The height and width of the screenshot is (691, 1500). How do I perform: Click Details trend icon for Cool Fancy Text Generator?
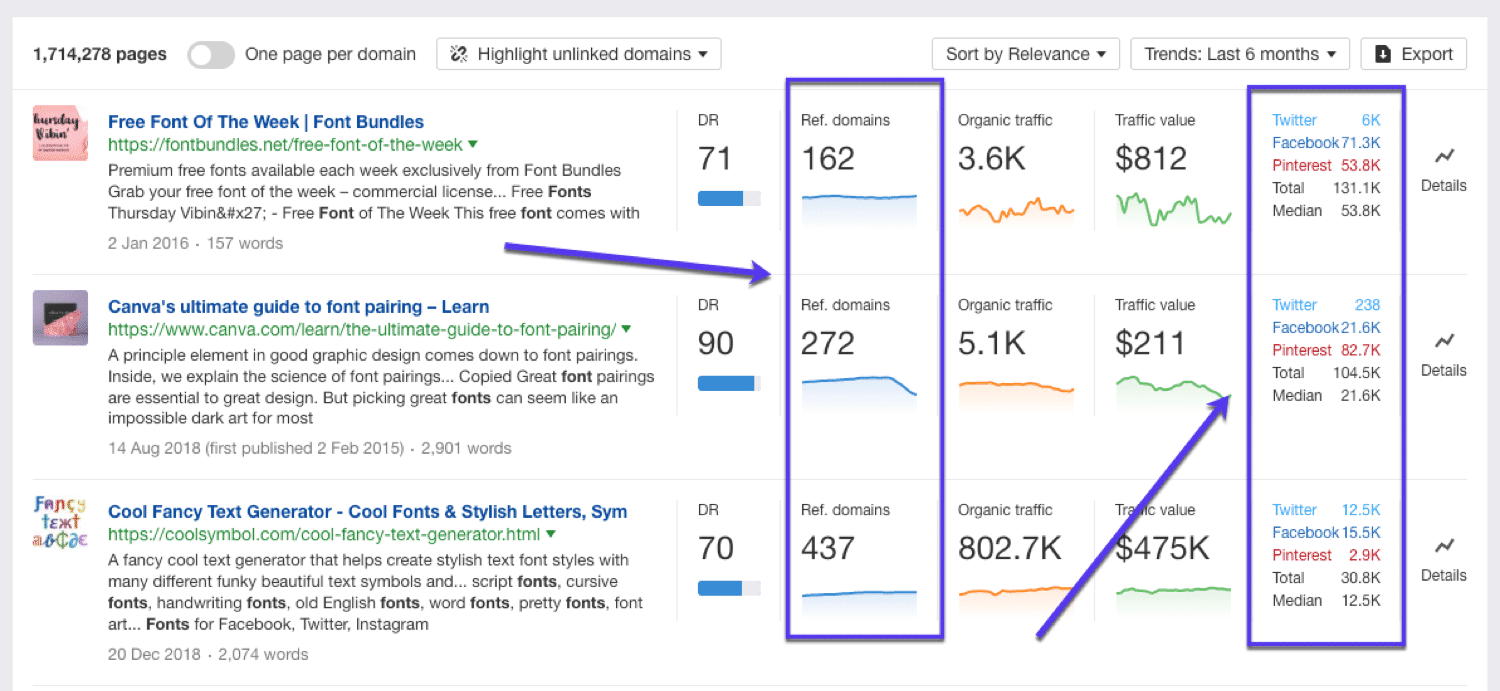tap(1444, 546)
